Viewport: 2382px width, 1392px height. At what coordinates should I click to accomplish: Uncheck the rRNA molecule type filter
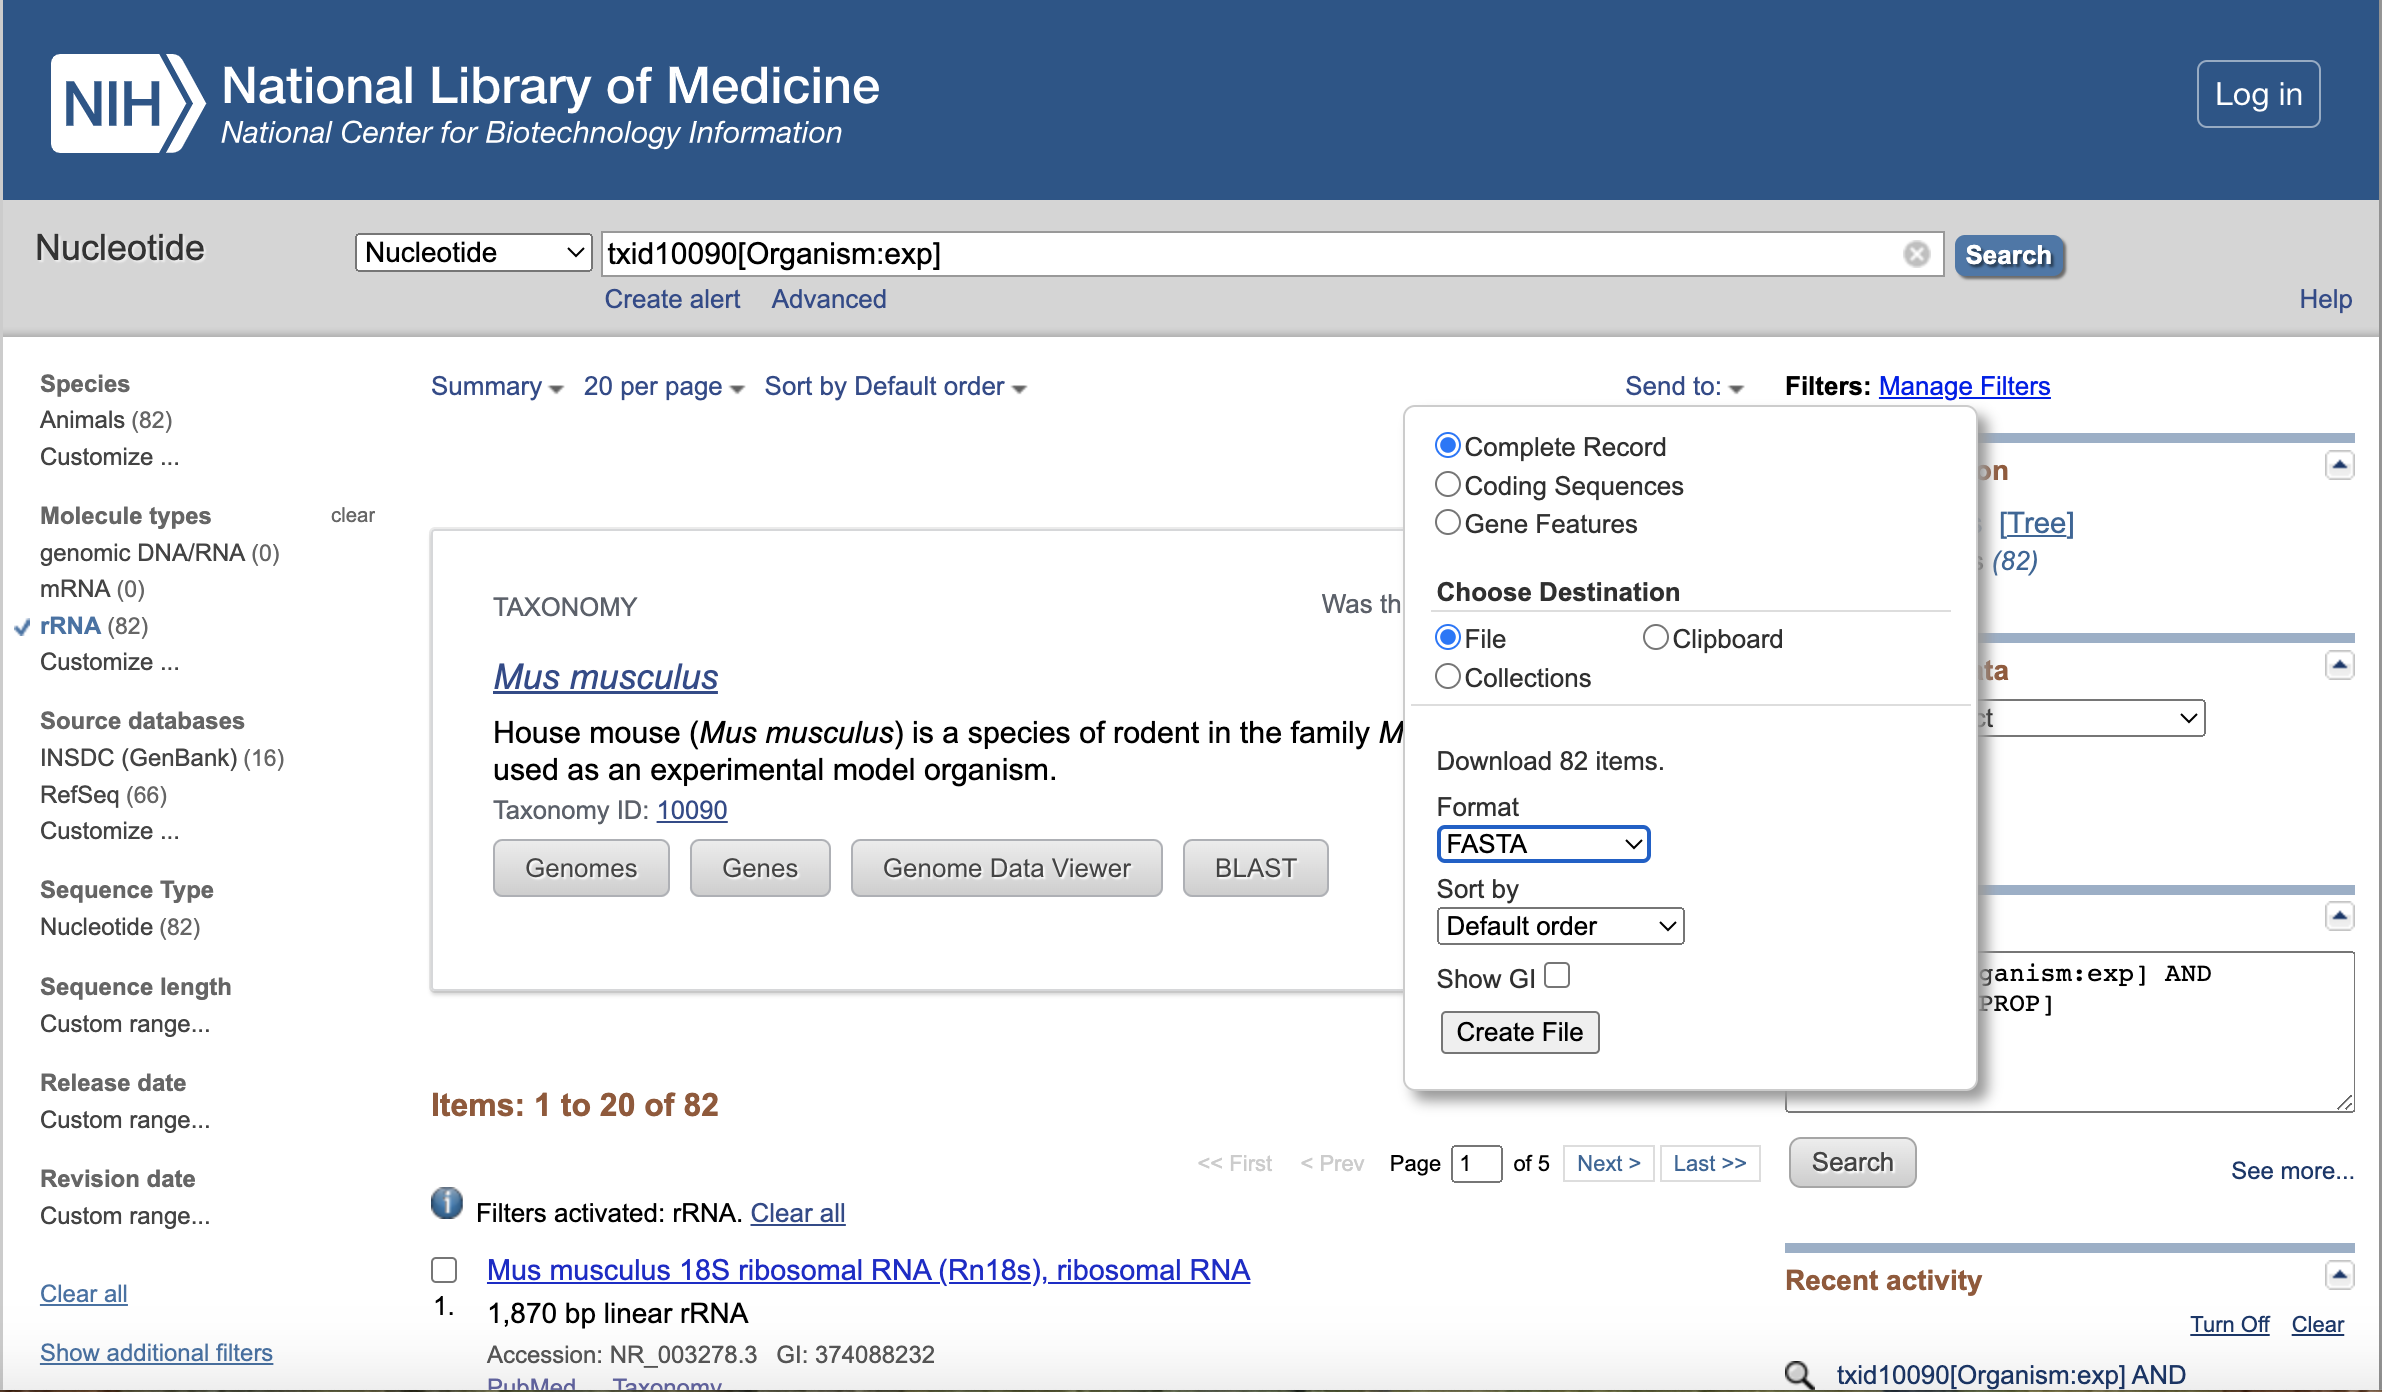pyautogui.click(x=70, y=626)
